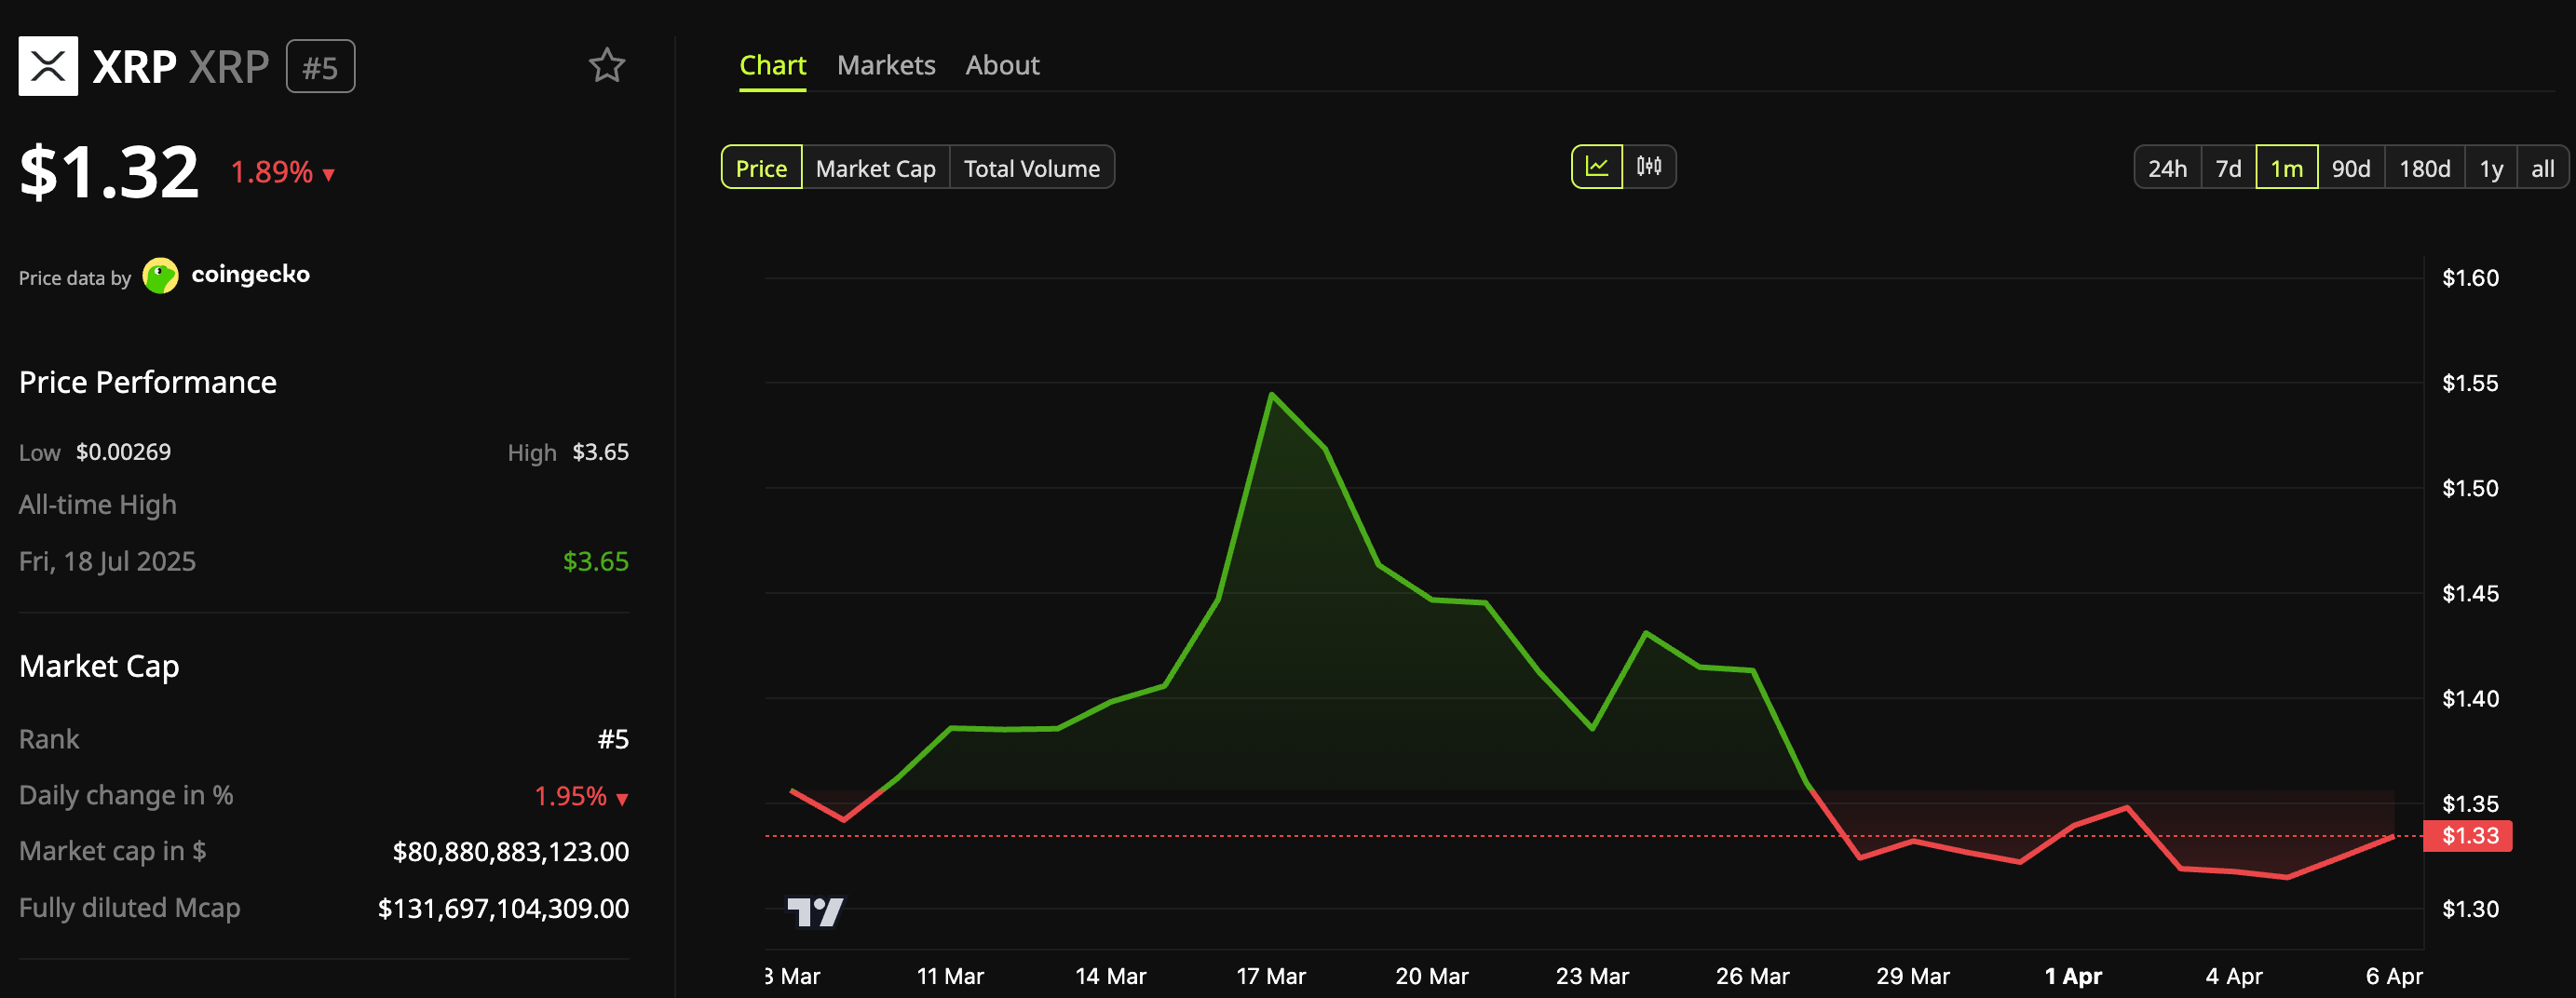2576x998 pixels.
Task: Click the 1.89% price change value
Action: (x=272, y=172)
